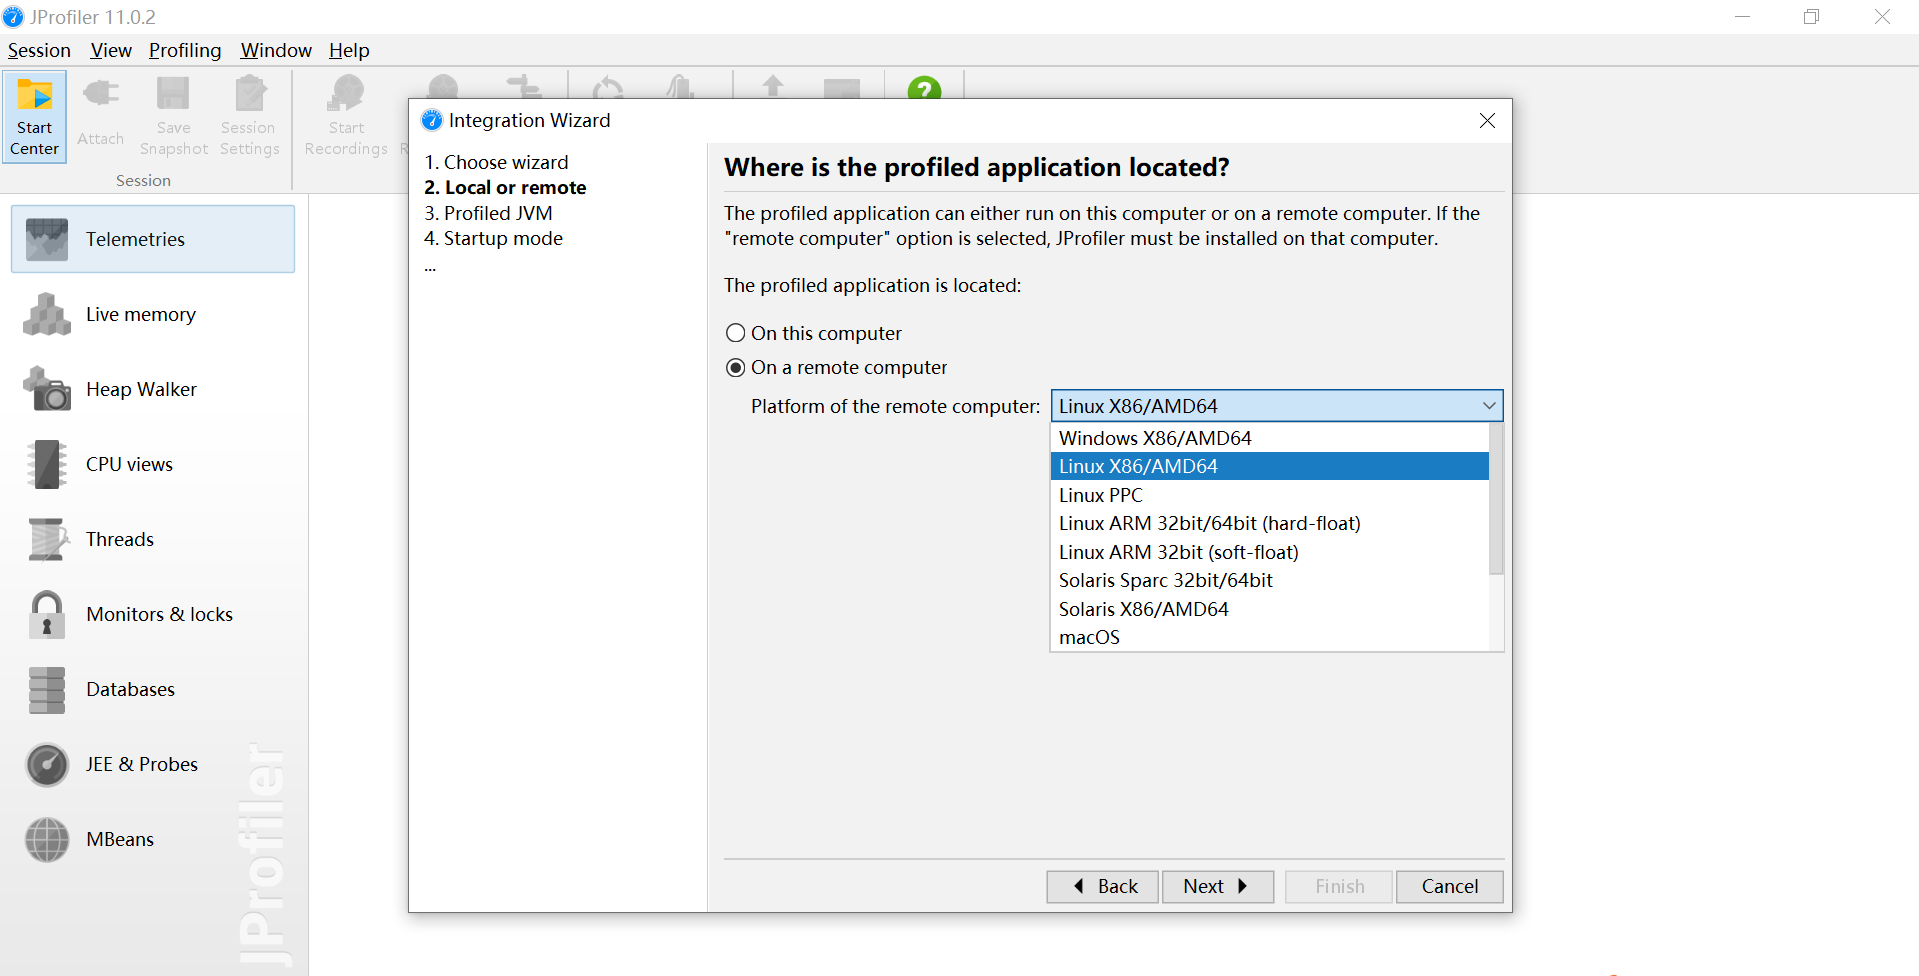Open the Telemetries section

click(153, 239)
